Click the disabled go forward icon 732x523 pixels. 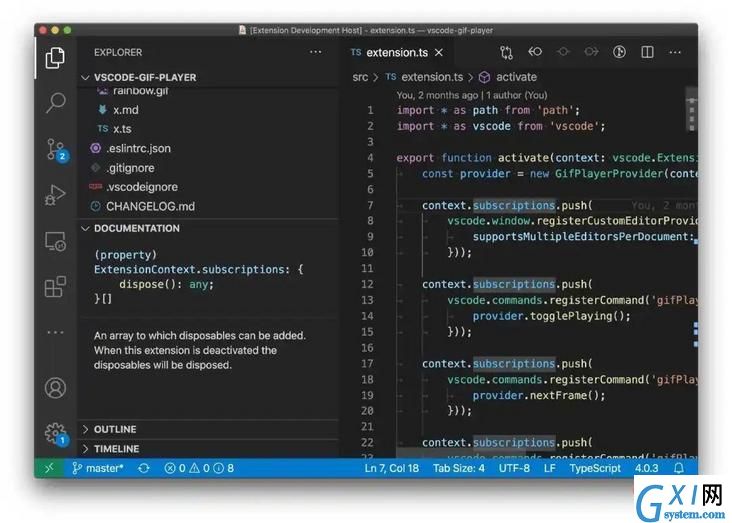591,51
